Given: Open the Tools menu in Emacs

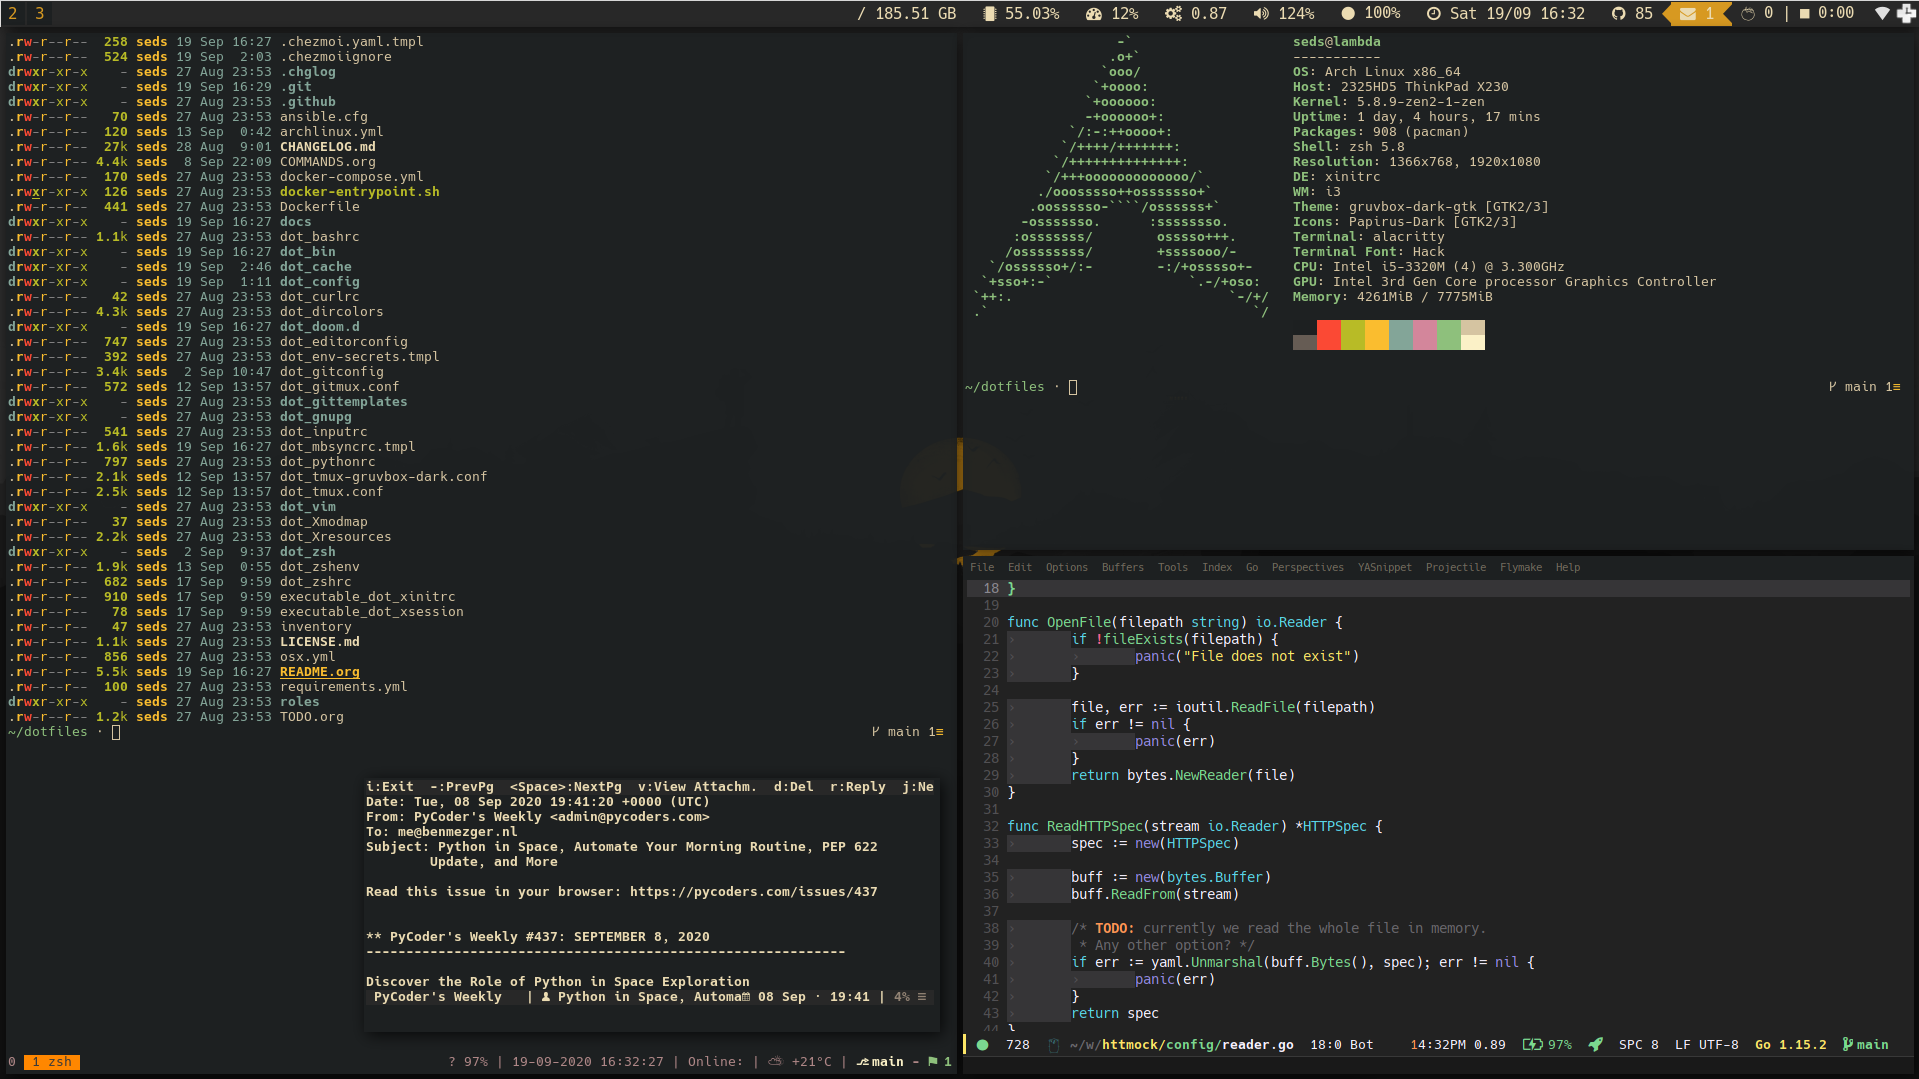Looking at the screenshot, I should 1172,567.
